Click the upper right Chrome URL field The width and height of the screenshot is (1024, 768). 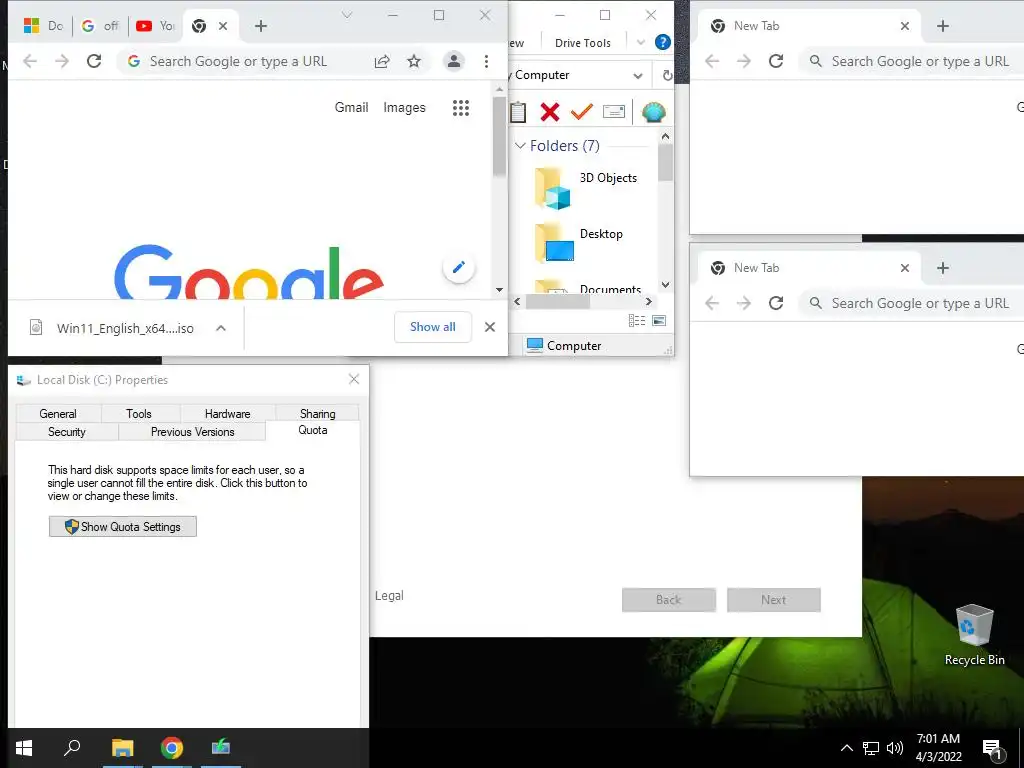point(913,61)
